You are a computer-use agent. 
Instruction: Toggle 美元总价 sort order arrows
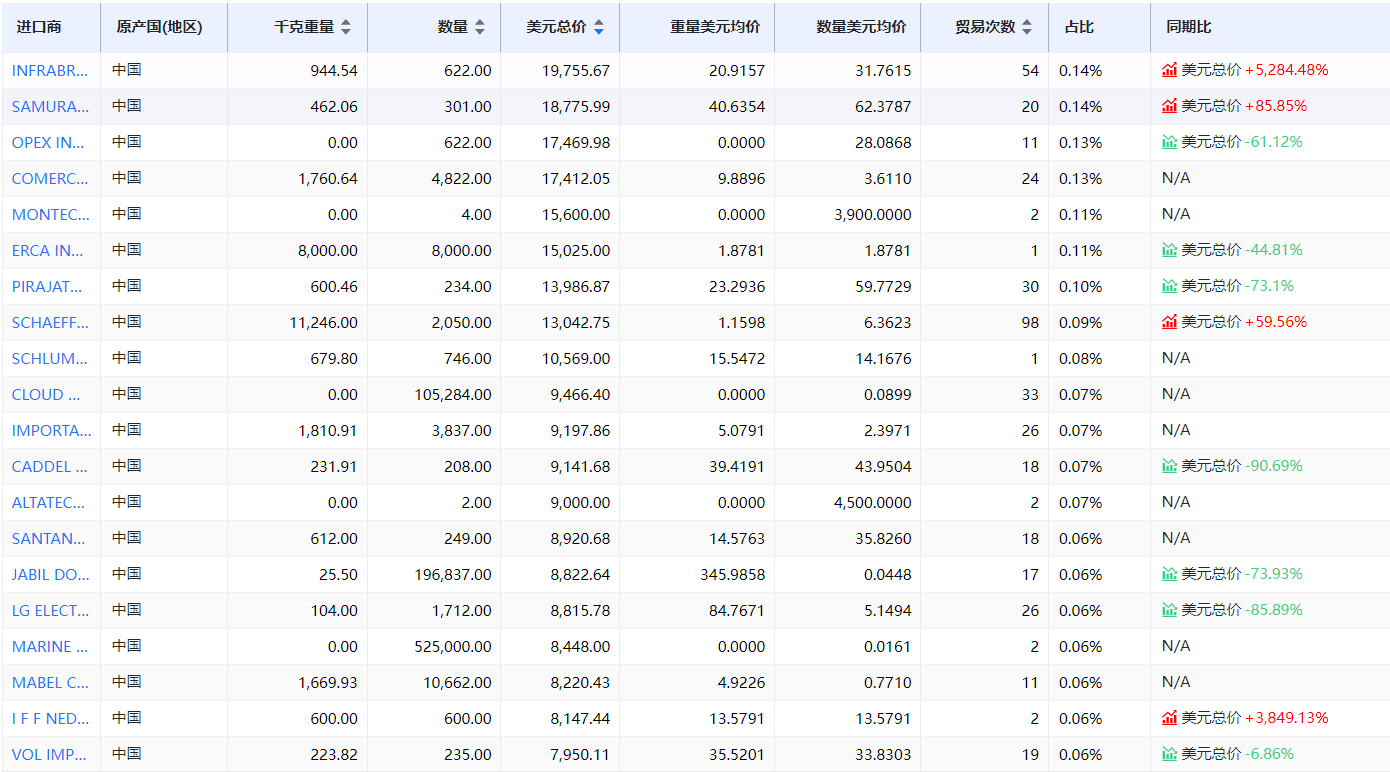point(598,28)
